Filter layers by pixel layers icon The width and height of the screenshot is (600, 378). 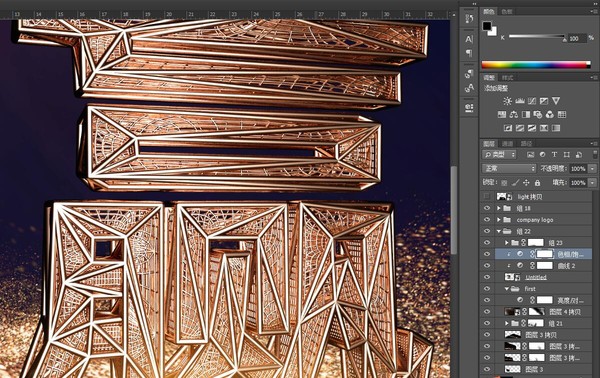[530, 155]
